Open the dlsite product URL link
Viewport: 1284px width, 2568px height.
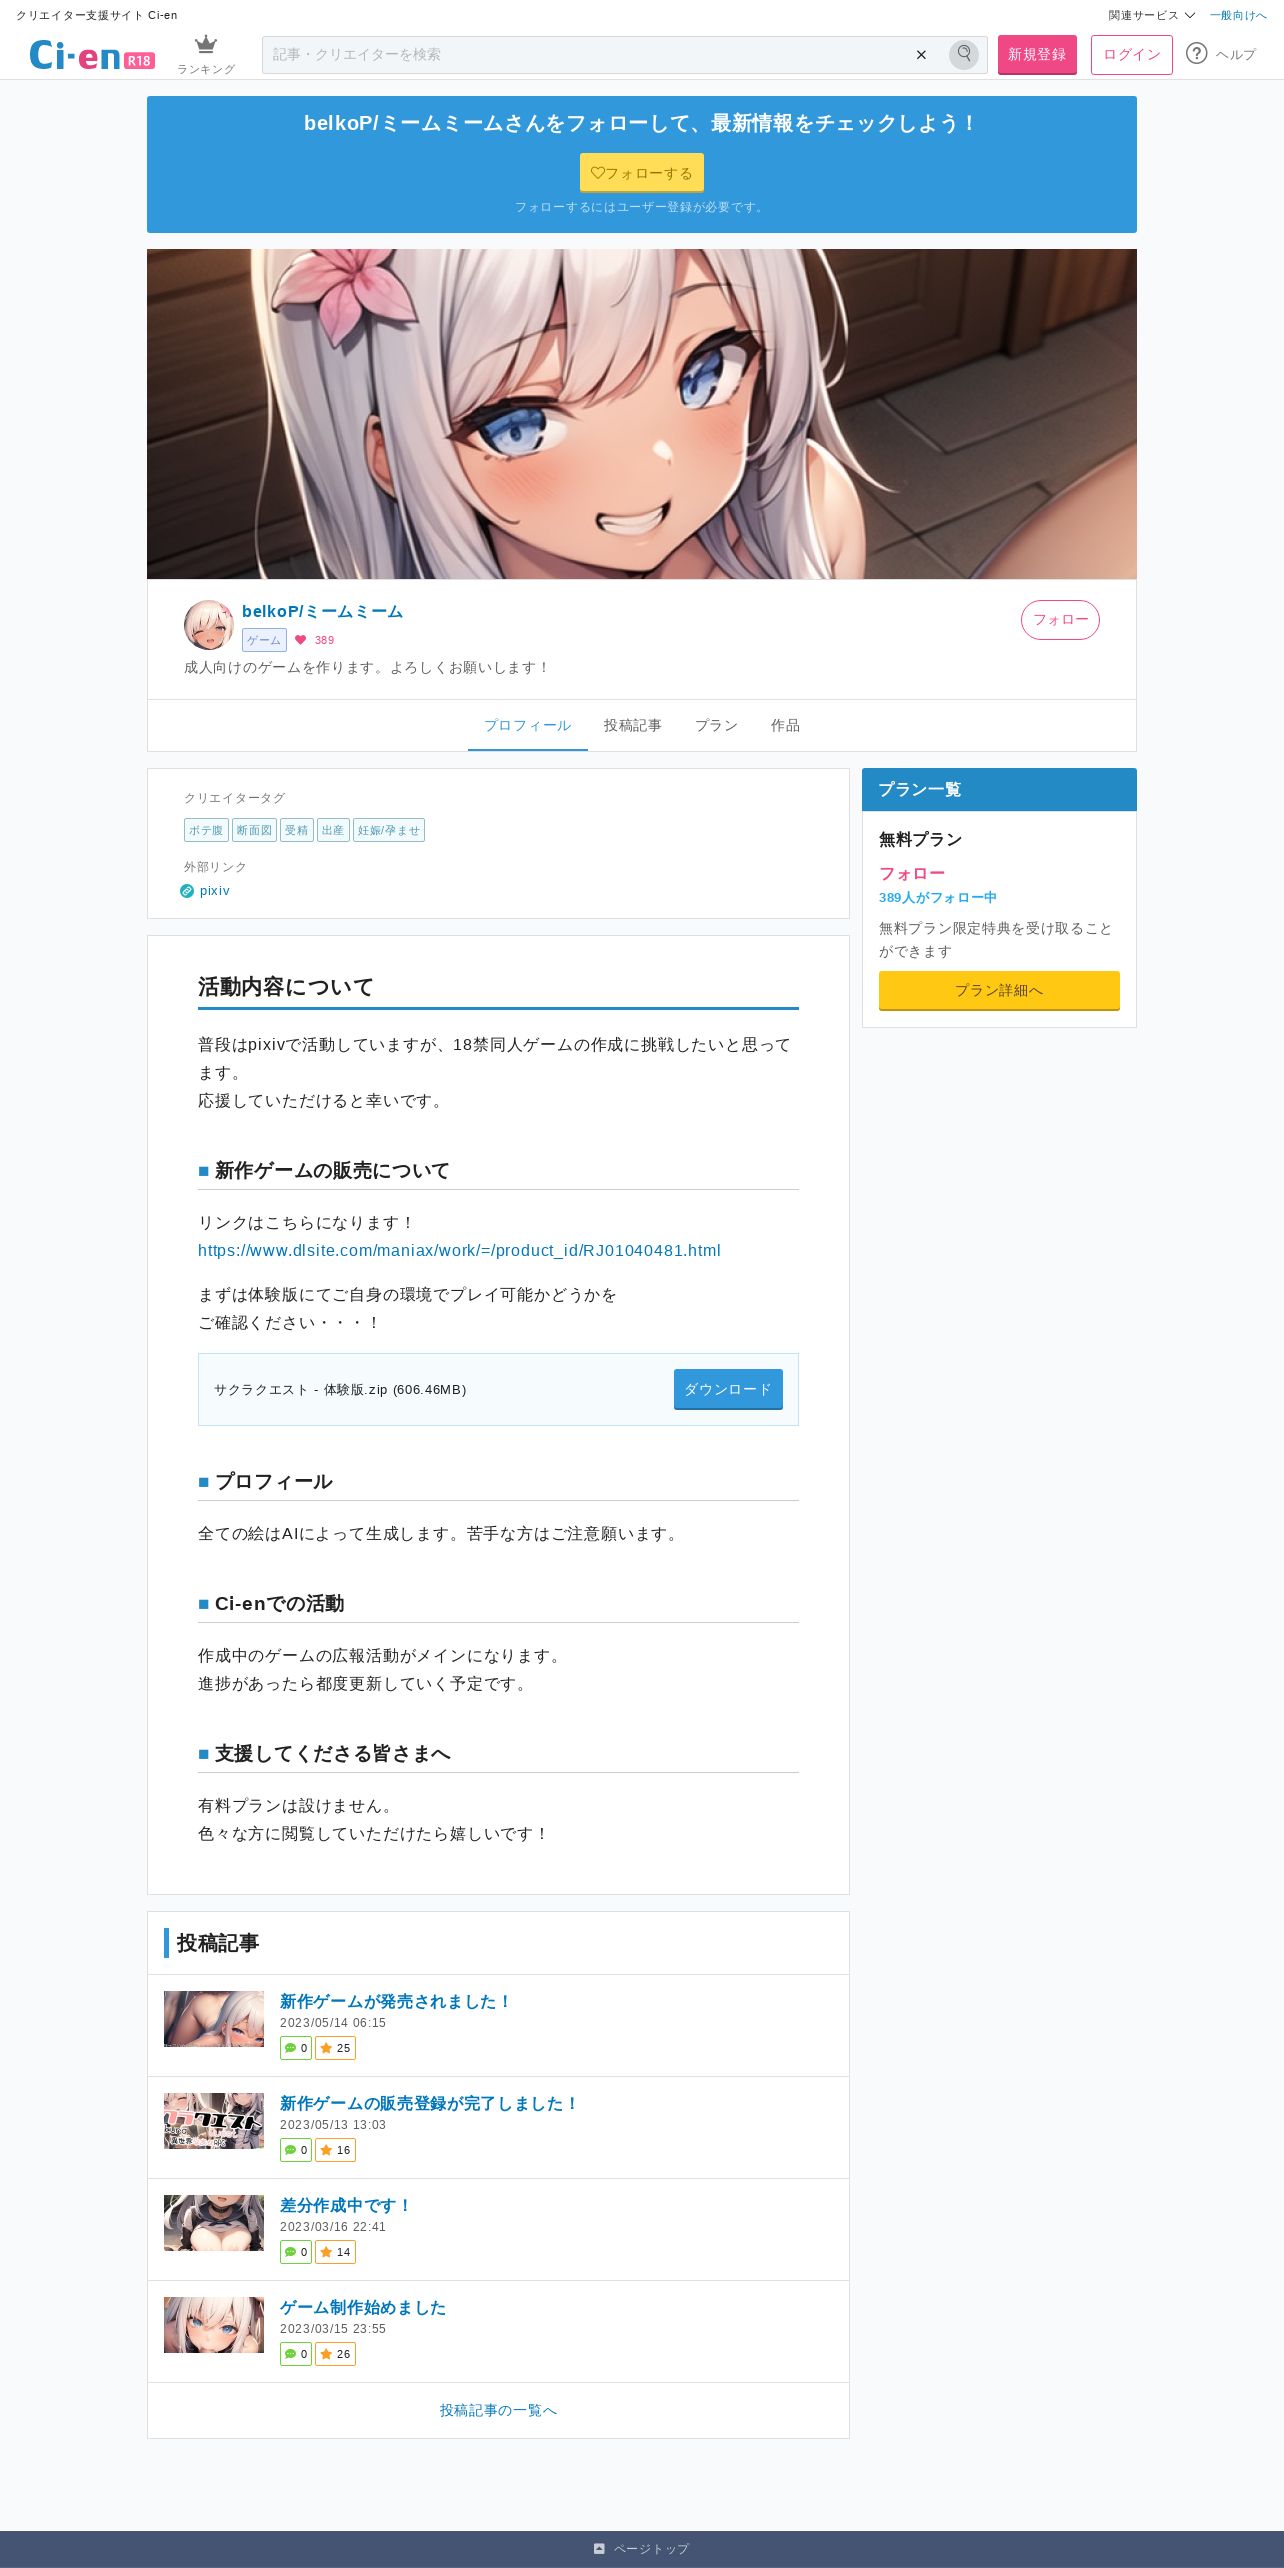pyautogui.click(x=459, y=1250)
